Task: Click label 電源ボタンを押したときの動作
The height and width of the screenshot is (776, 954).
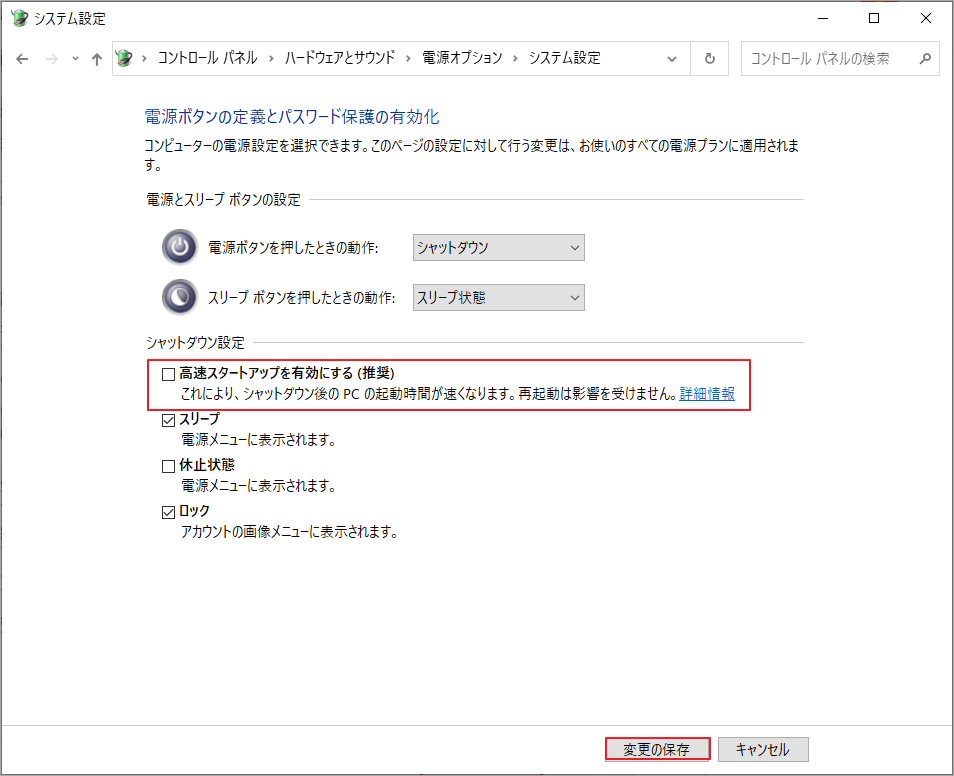Action: (x=293, y=248)
